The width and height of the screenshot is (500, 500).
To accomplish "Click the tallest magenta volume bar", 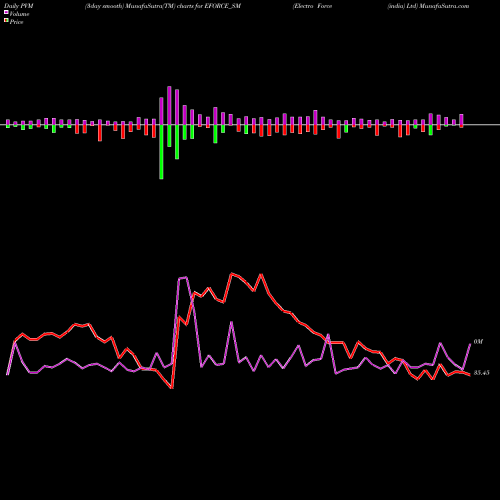I will pyautogui.click(x=169, y=106).
